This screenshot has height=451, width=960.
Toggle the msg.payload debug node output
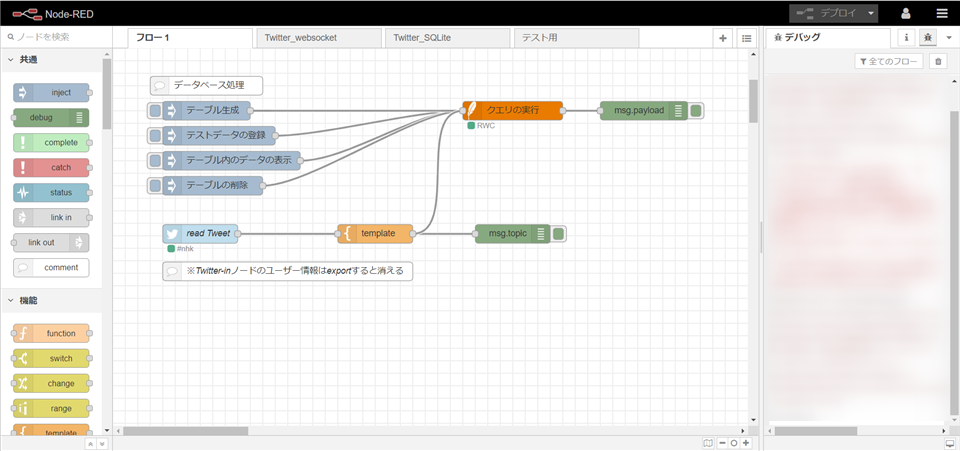(x=696, y=111)
